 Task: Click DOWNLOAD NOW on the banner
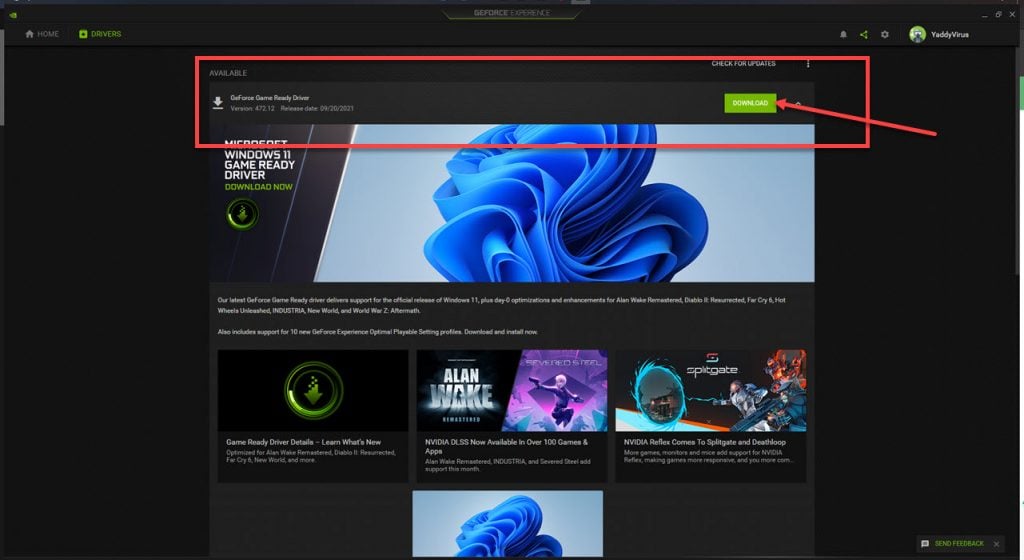click(259, 187)
